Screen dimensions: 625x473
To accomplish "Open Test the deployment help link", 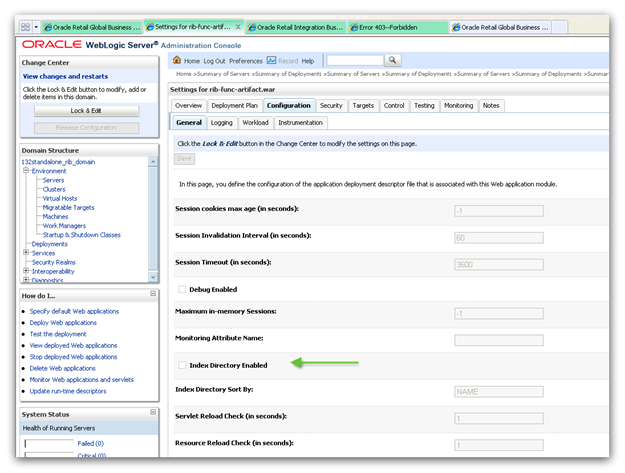I will [58, 334].
